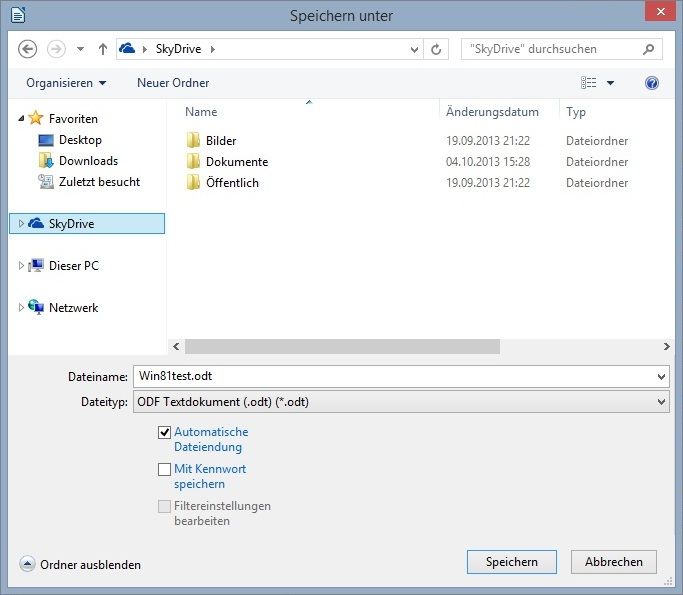
Task: Select the Öffentlich folder
Action: pos(231,183)
